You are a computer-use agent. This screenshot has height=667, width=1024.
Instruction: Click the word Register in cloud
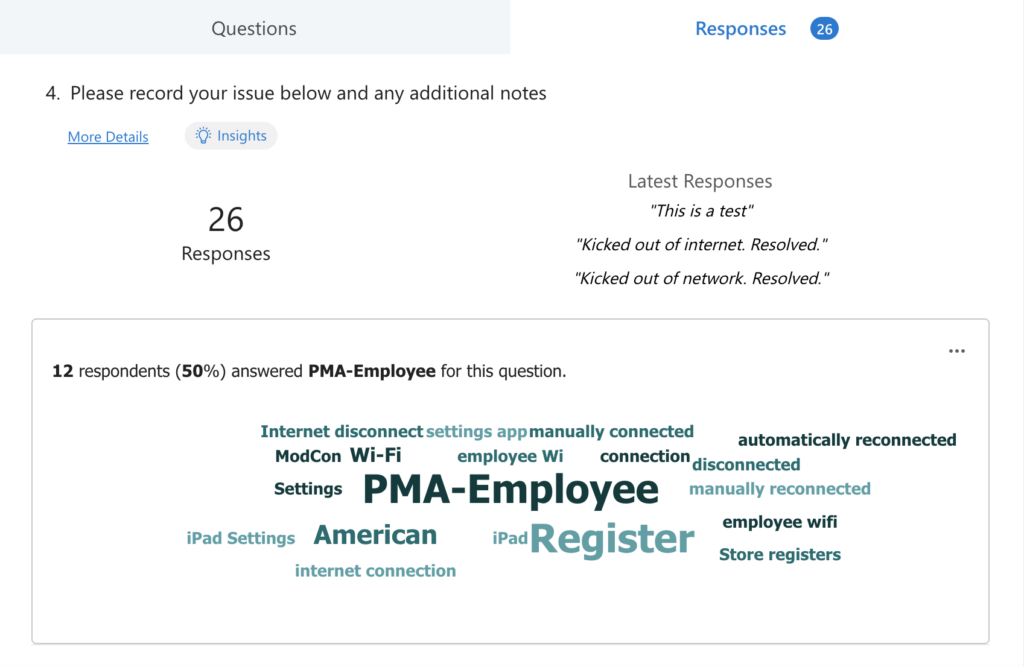(612, 539)
